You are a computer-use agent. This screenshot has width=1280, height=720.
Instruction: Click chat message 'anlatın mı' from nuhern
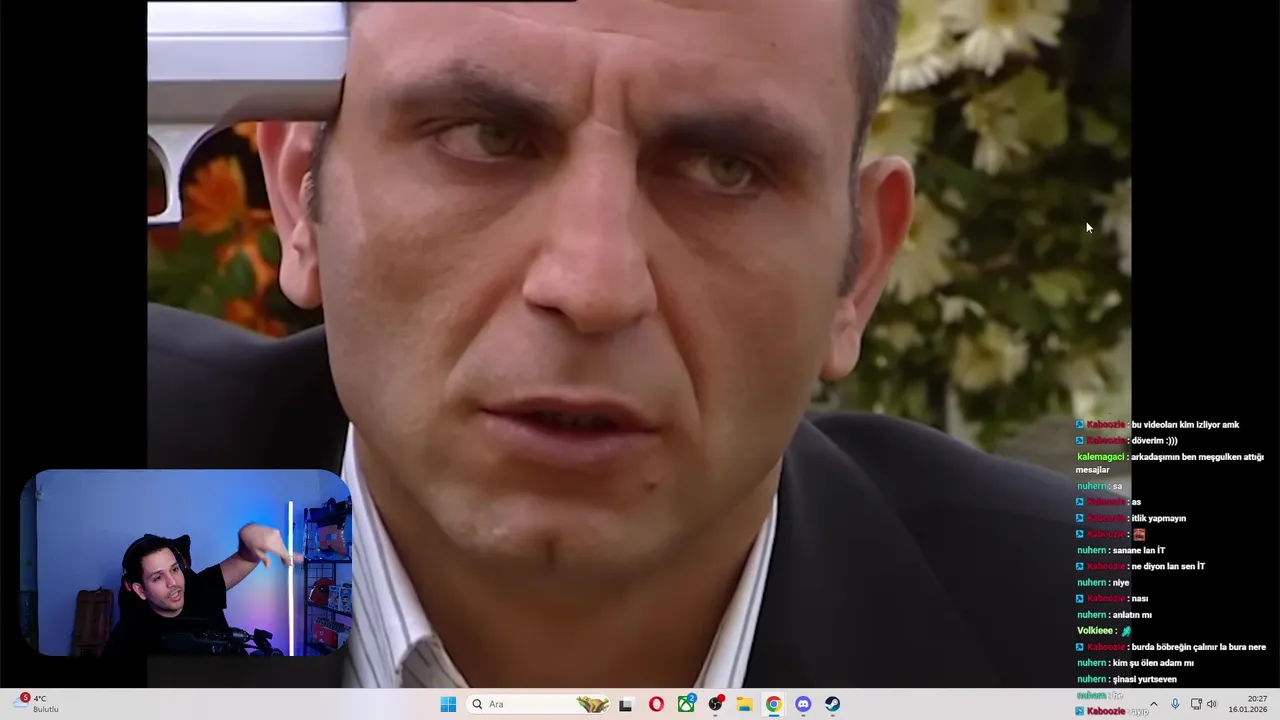1132,614
